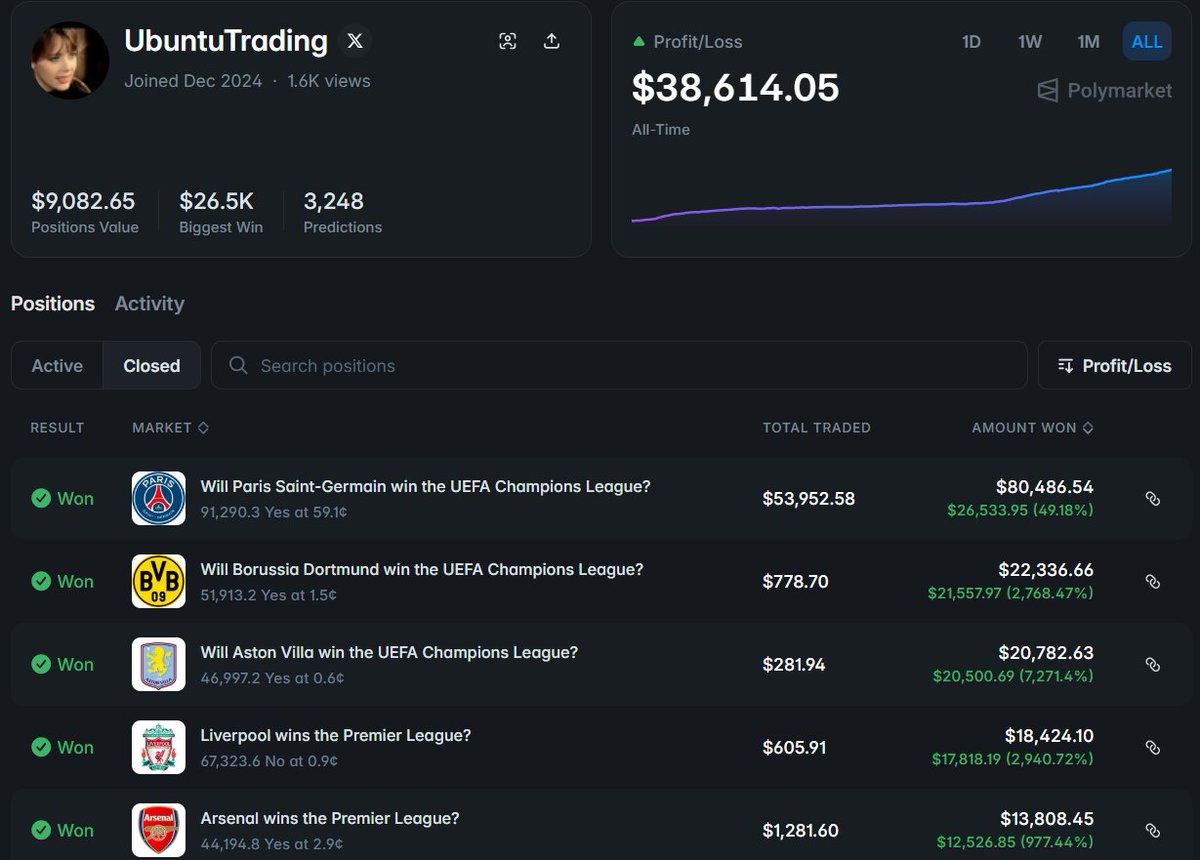Copy link for Aston Villa position
Screen dimensions: 1200x860
point(1152,665)
